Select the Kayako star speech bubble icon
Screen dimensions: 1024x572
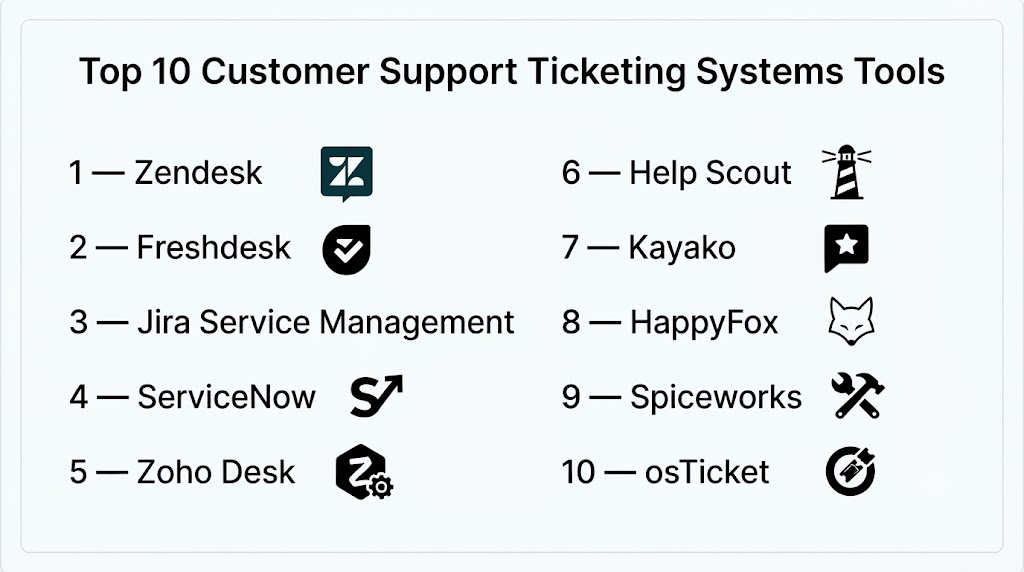click(x=846, y=248)
